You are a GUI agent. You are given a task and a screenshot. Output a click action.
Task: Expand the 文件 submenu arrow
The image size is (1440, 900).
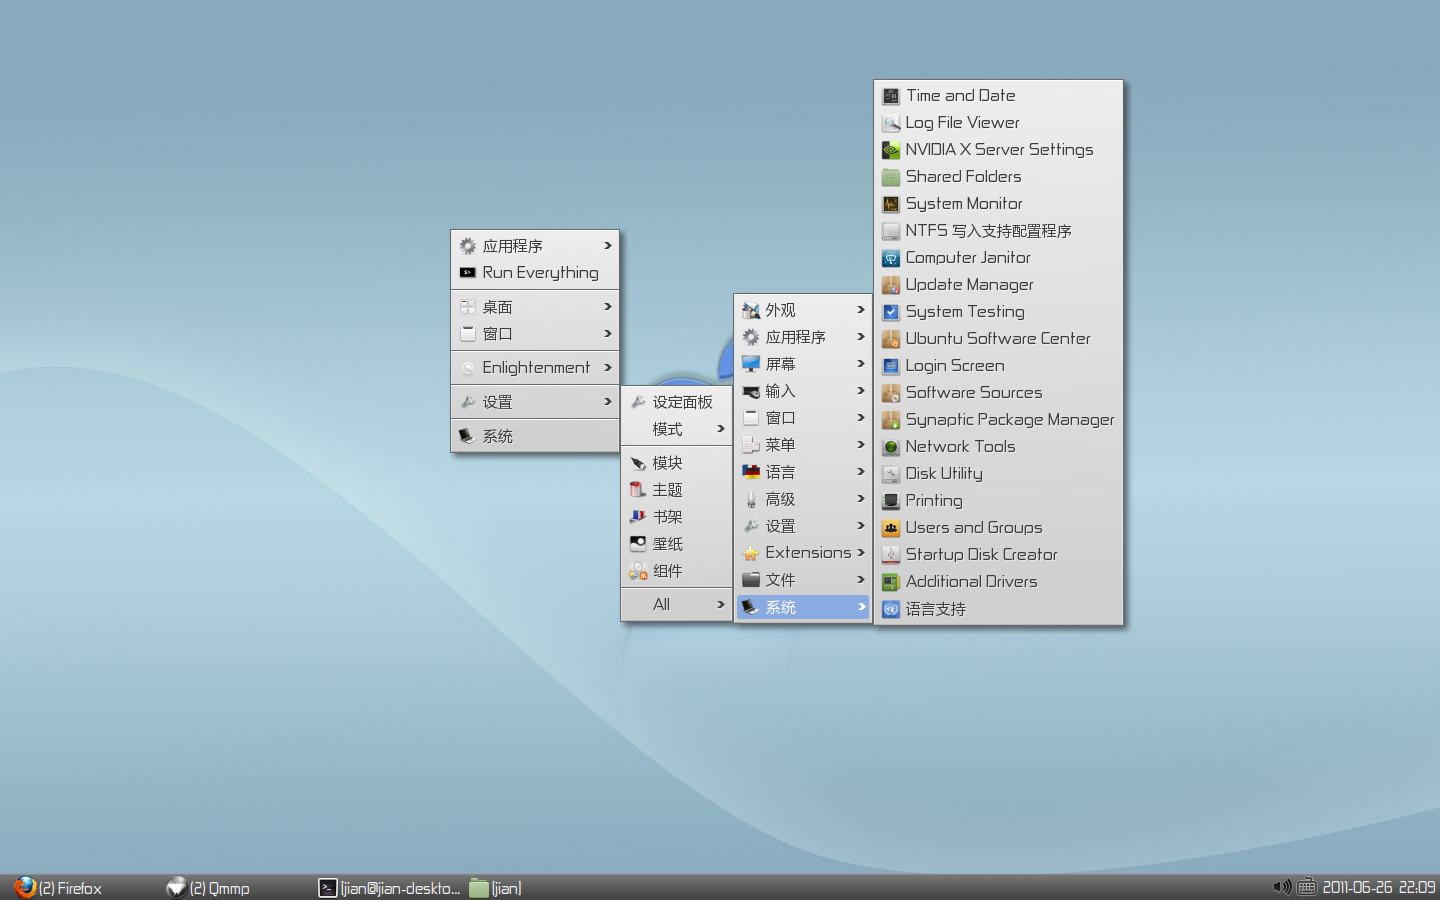click(860, 579)
